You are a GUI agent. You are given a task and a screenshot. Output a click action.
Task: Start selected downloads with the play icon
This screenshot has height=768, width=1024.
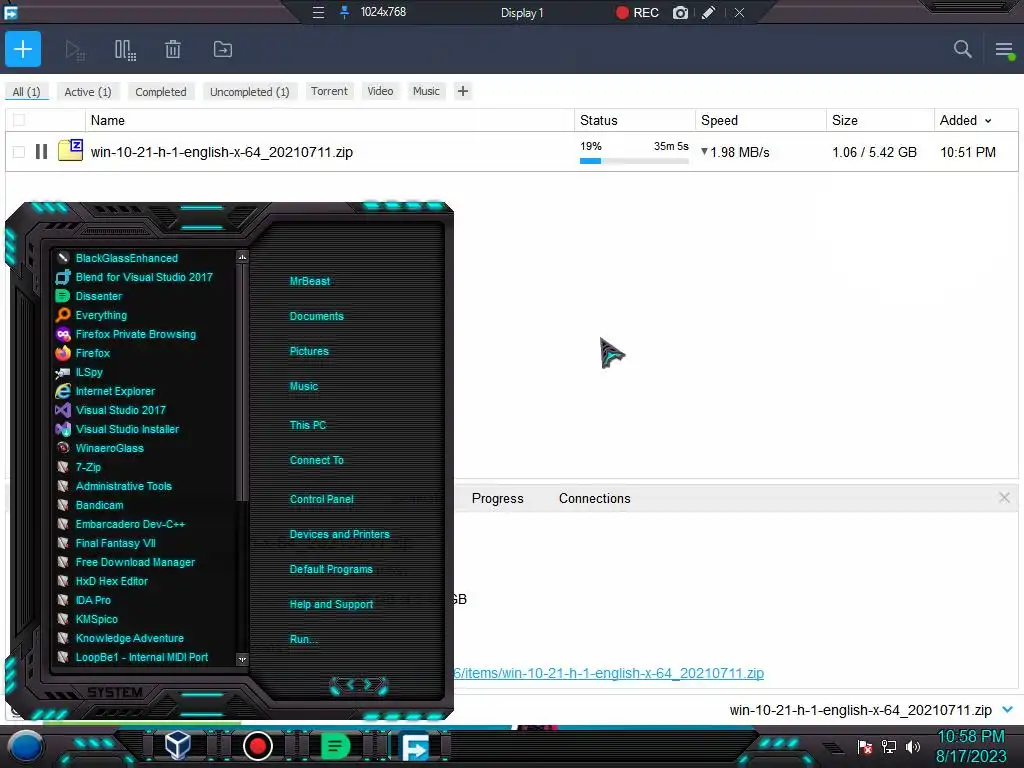75,50
